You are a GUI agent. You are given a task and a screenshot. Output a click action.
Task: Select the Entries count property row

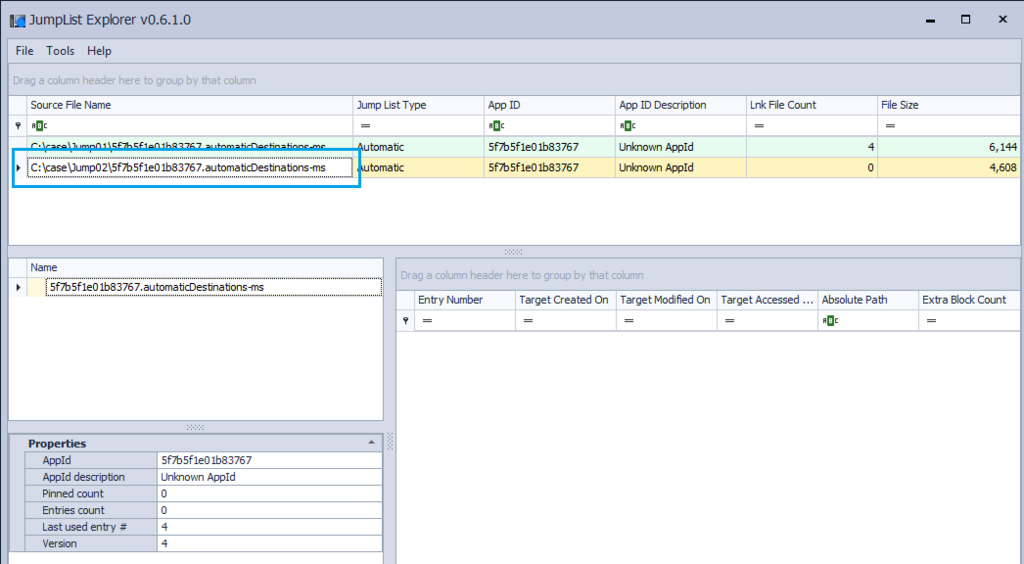(x=204, y=510)
